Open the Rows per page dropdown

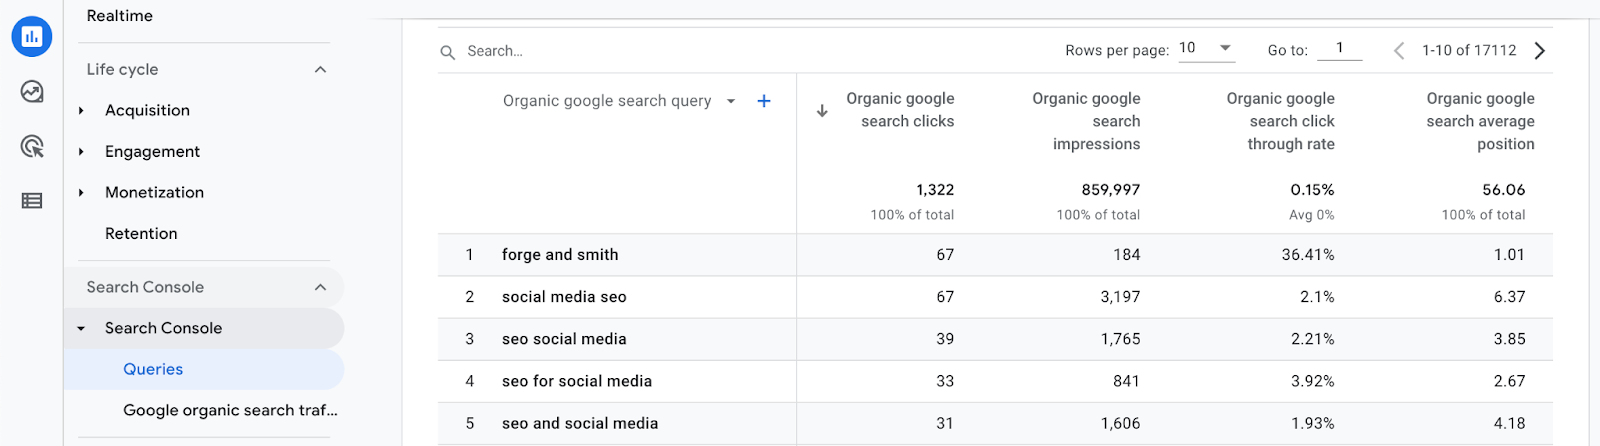pos(1206,48)
